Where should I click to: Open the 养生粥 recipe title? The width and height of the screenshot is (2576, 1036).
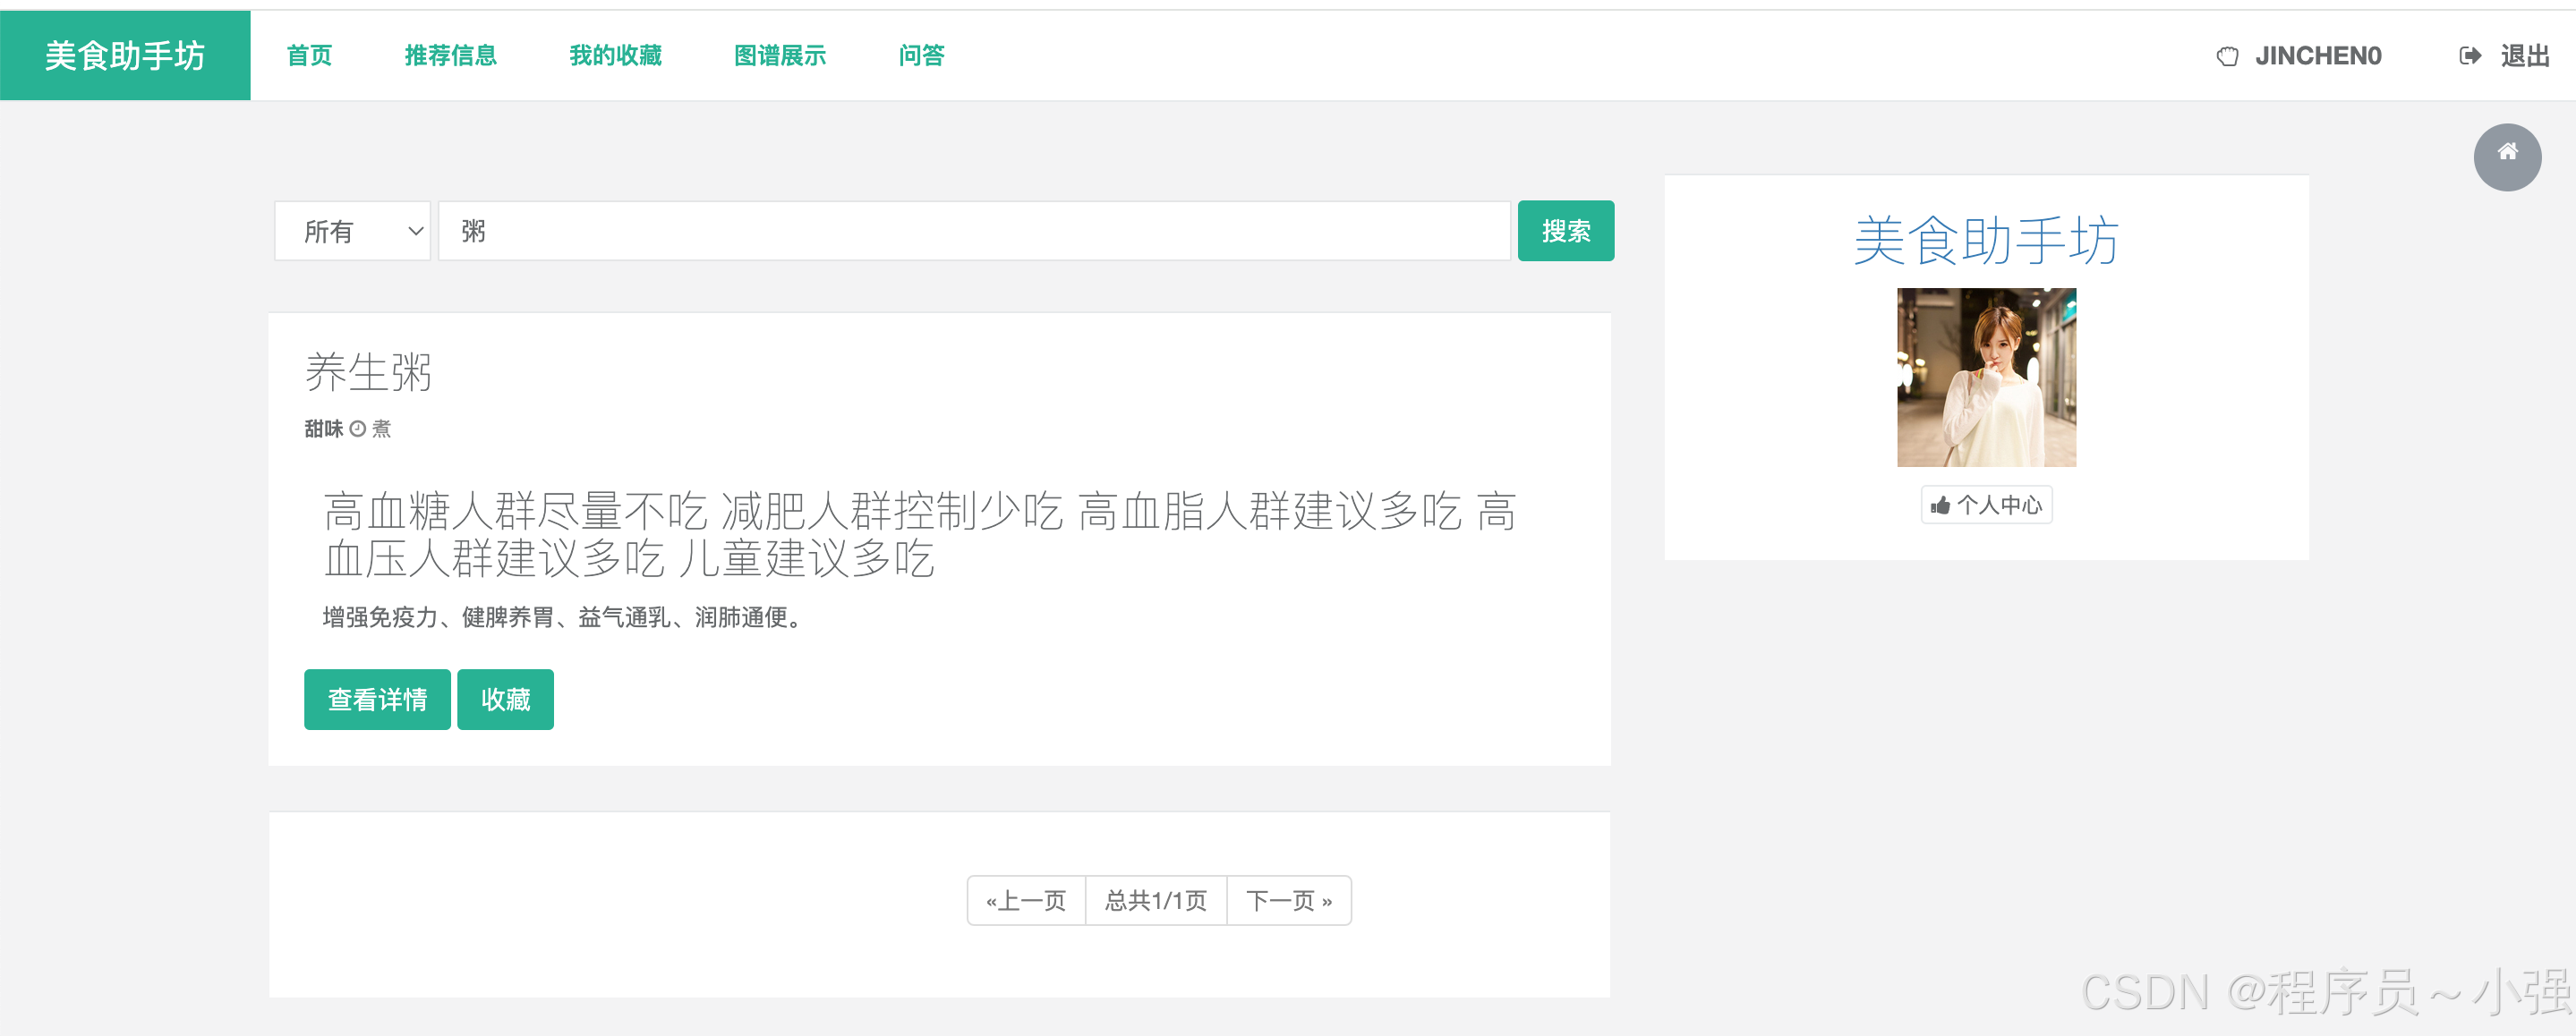[368, 372]
